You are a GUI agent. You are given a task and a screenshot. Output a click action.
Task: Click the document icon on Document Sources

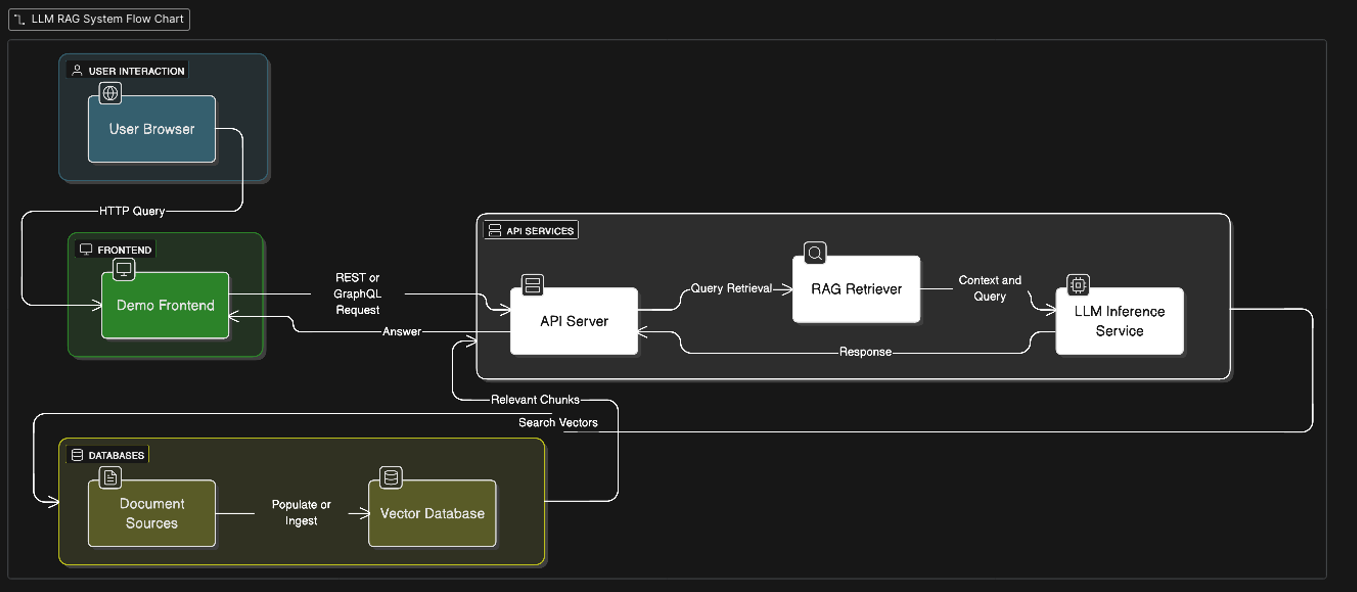(110, 477)
